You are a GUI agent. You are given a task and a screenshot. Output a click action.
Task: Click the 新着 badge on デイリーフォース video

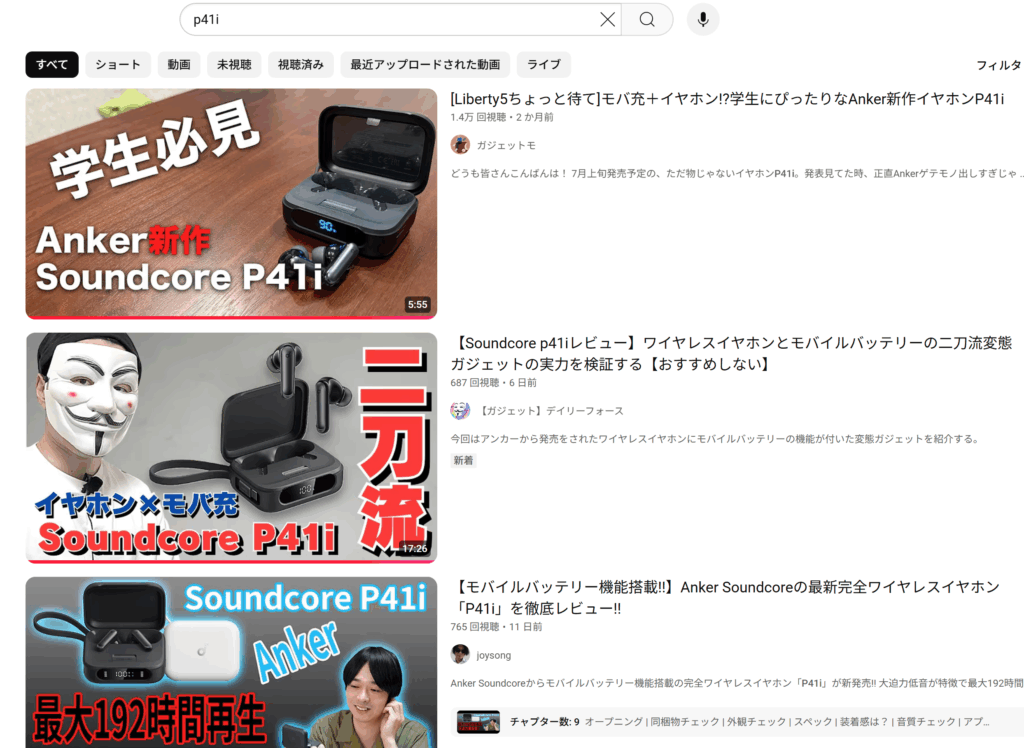(x=463, y=461)
